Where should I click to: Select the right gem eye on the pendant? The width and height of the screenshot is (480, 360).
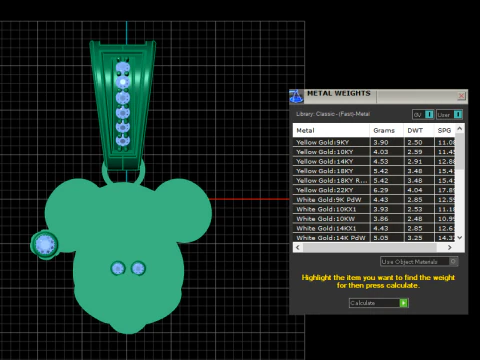[x=138, y=268]
